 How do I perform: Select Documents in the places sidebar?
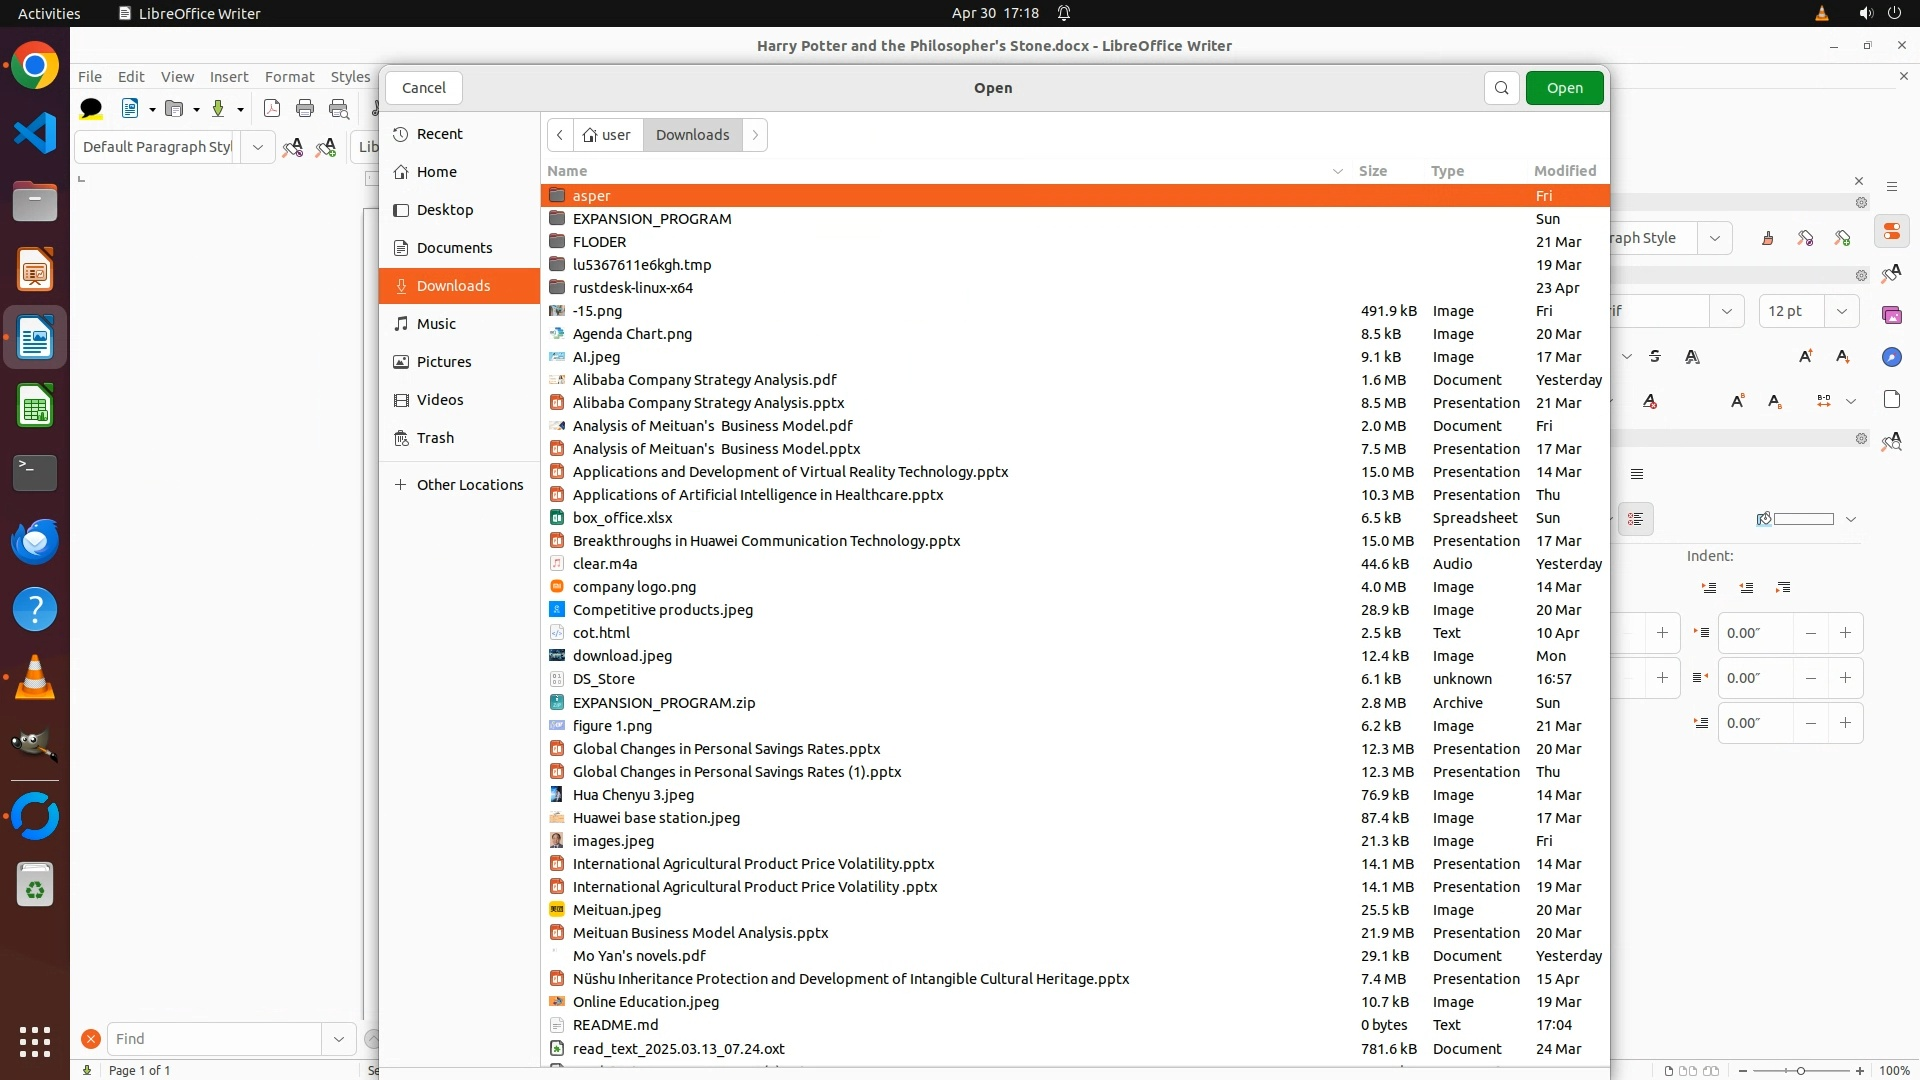[454, 248]
